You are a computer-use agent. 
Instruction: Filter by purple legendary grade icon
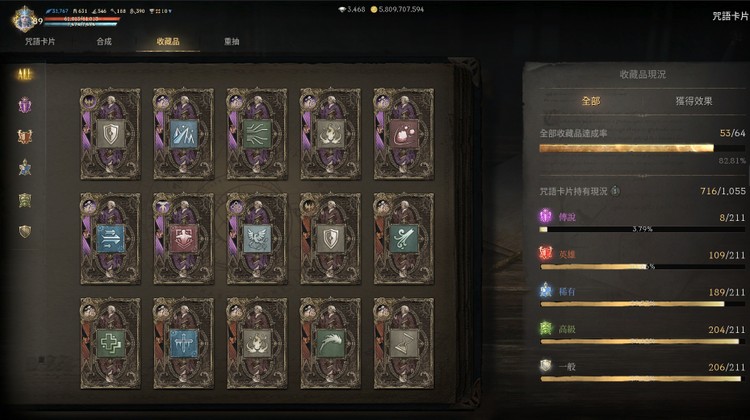pos(25,105)
